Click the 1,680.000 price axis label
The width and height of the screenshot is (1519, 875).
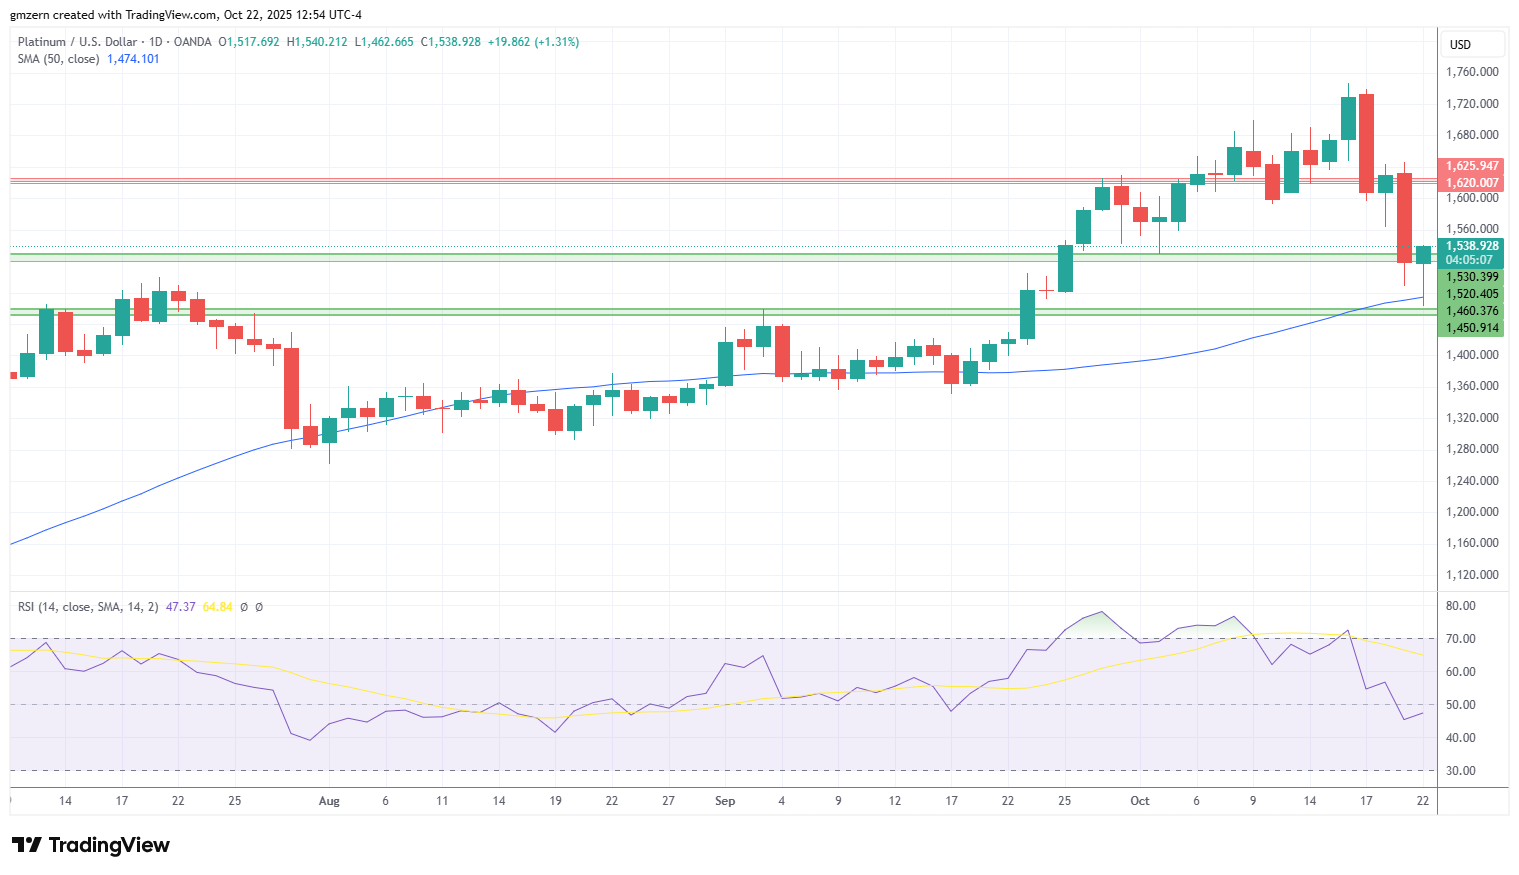click(x=1472, y=135)
